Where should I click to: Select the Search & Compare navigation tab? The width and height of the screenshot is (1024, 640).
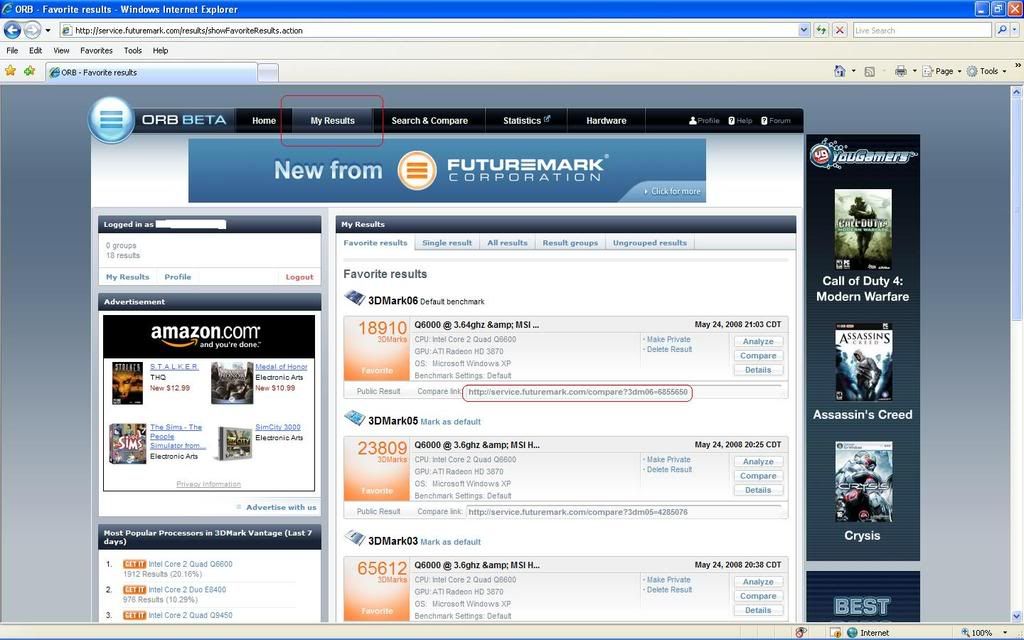click(x=429, y=120)
